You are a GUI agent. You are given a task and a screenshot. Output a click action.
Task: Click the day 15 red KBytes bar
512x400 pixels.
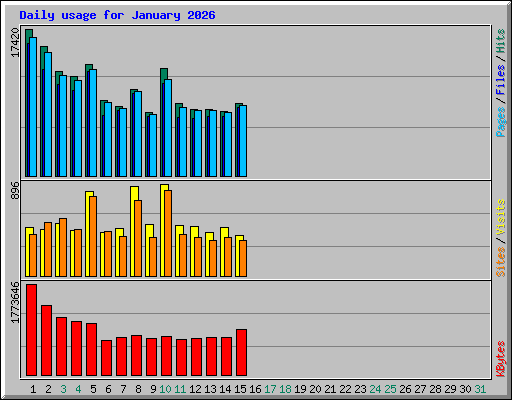click(241, 352)
